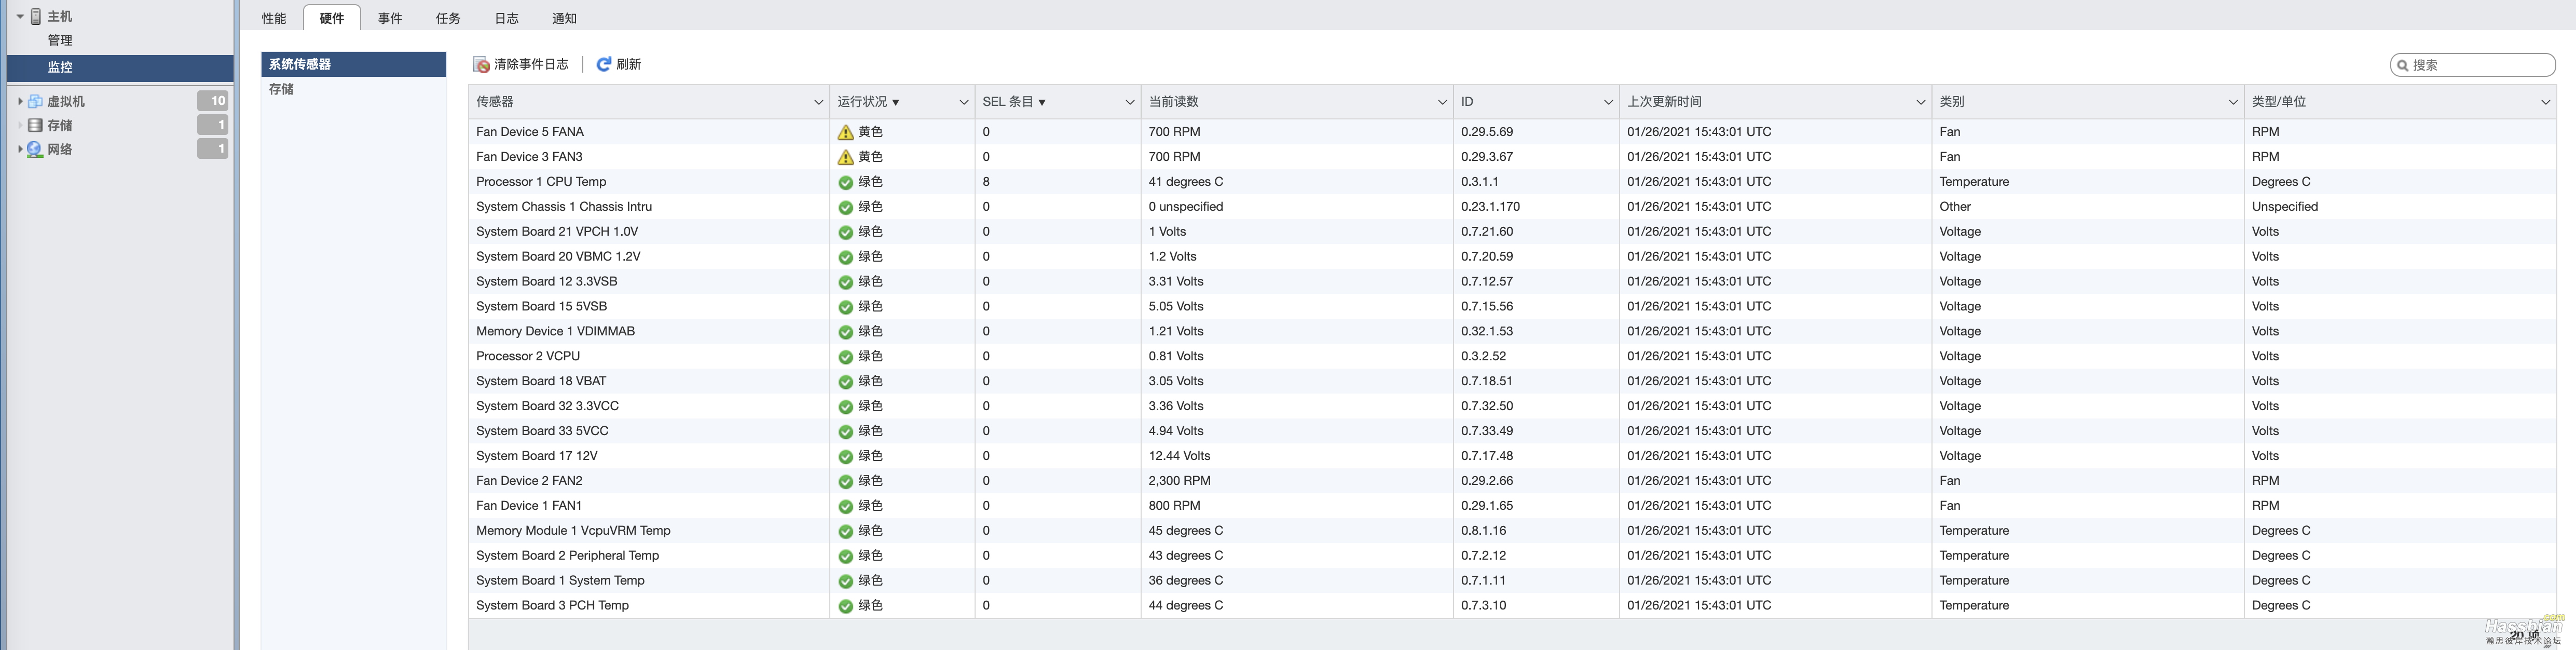Click the 刷新 button label

(x=629, y=65)
